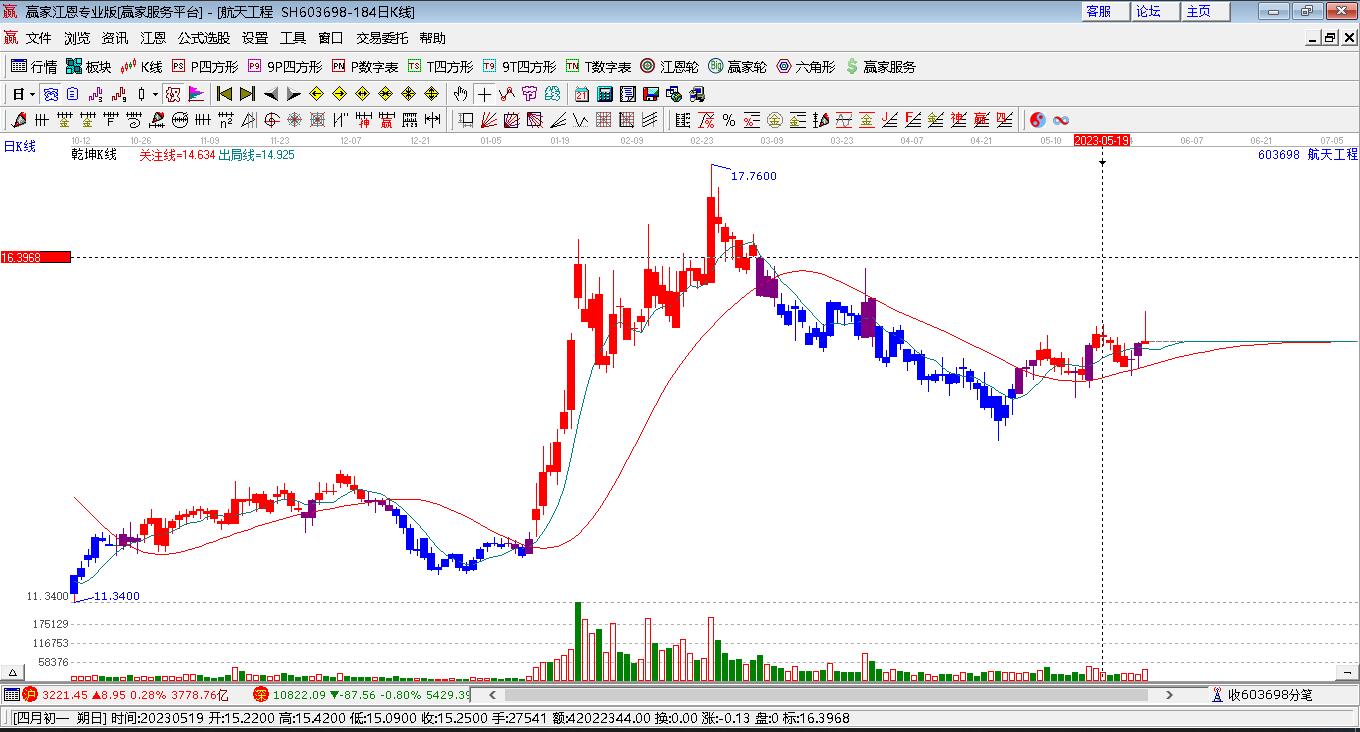Jump to last bar icon
The width and height of the screenshot is (1360, 732).
pyautogui.click(x=248, y=94)
